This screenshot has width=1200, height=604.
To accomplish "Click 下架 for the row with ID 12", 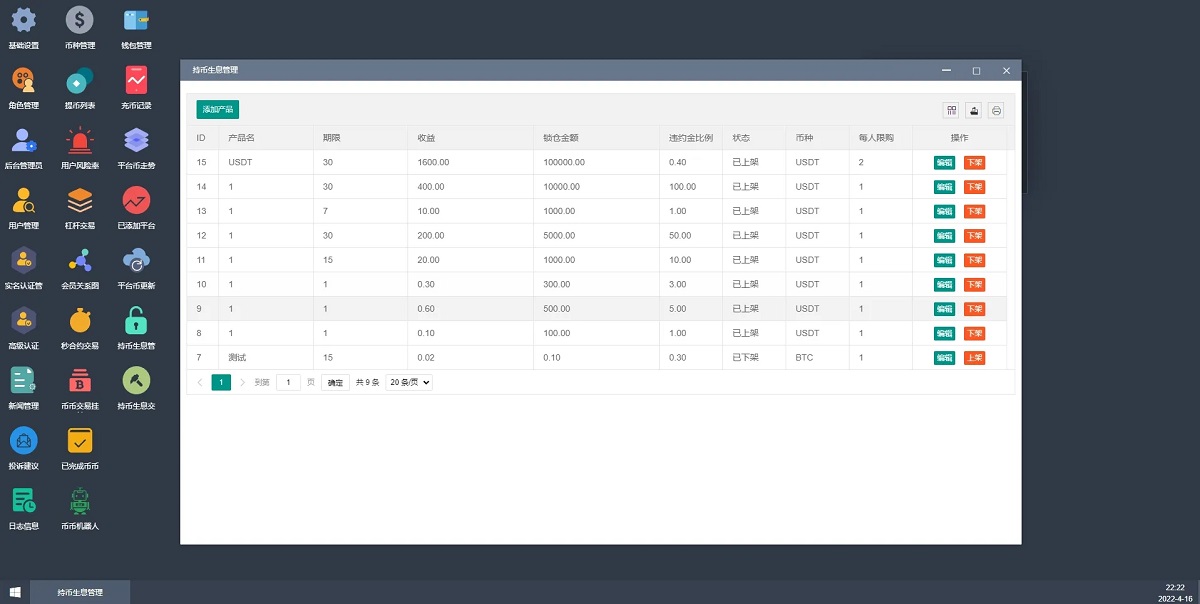I will (974, 236).
